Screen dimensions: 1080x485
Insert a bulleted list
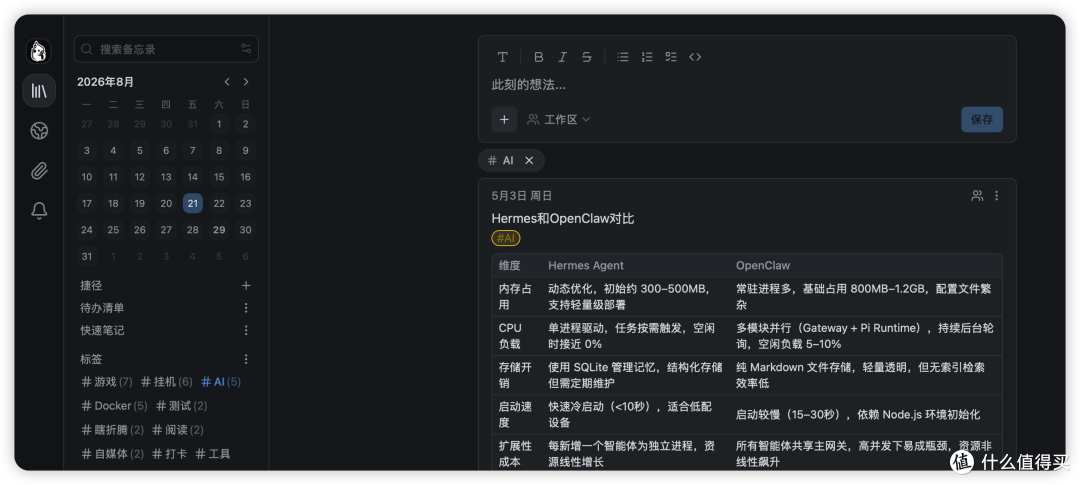pyautogui.click(x=623, y=57)
